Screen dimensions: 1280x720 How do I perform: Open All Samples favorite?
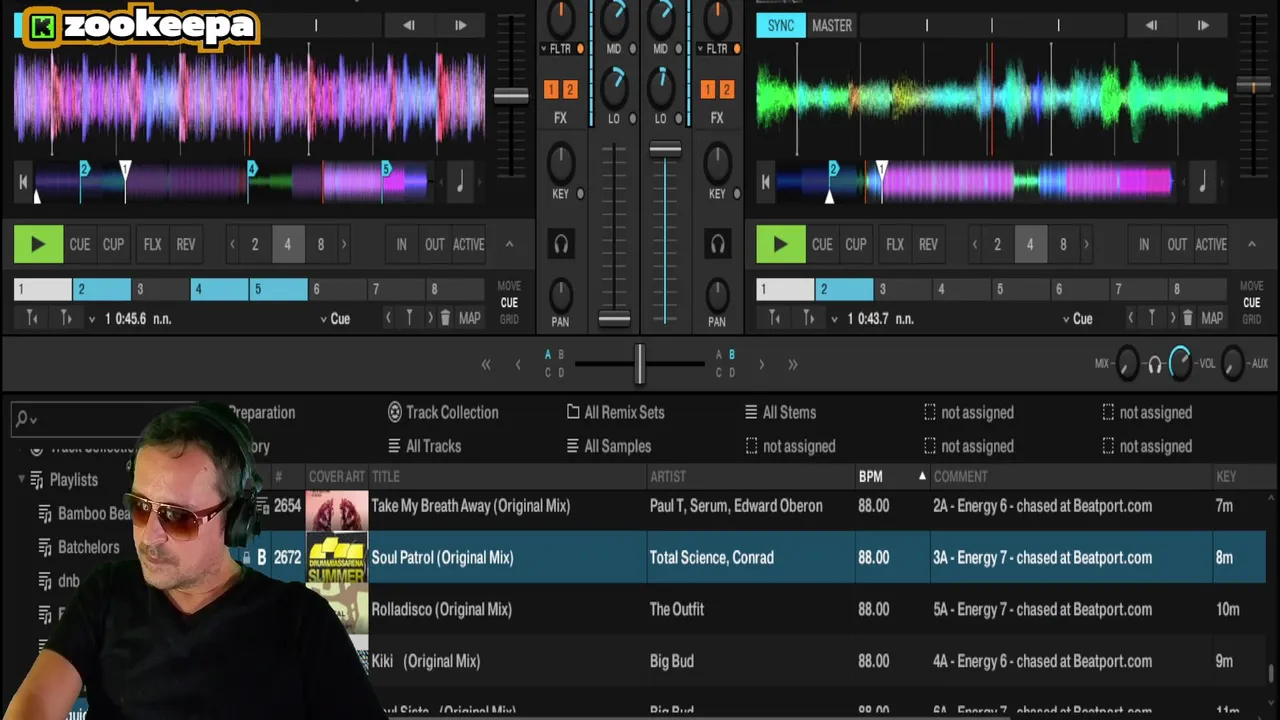608,446
